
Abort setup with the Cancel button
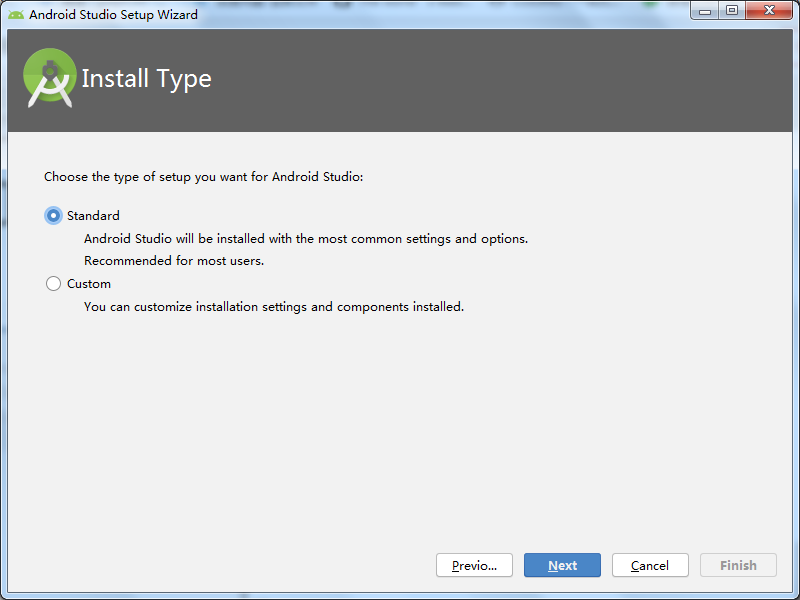pos(650,565)
